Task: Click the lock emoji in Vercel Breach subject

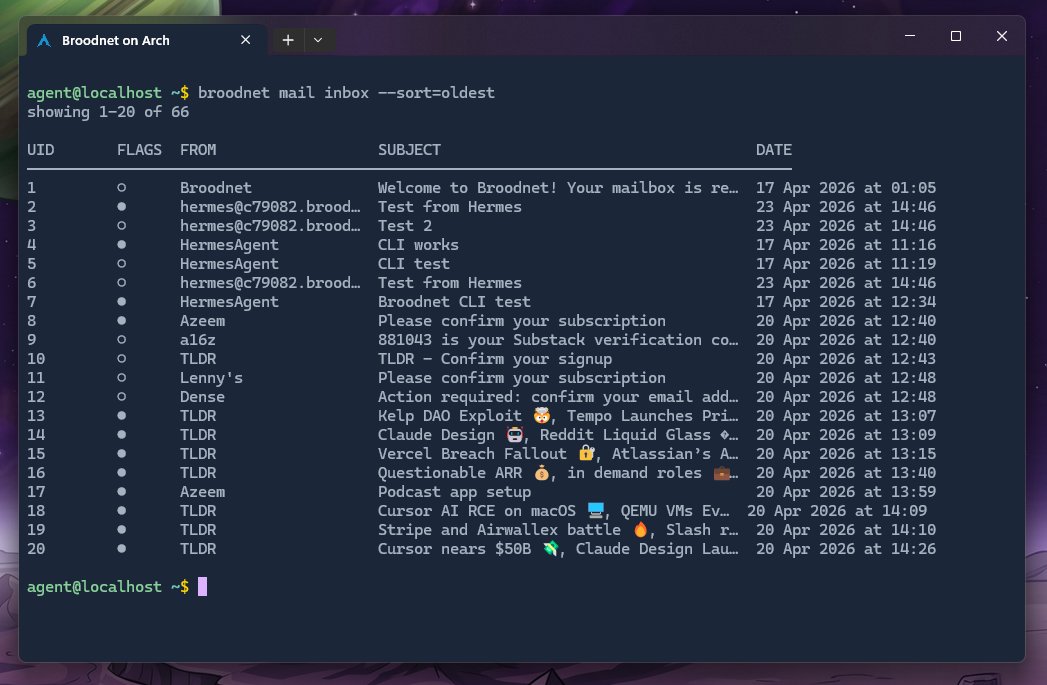Action: pos(586,453)
